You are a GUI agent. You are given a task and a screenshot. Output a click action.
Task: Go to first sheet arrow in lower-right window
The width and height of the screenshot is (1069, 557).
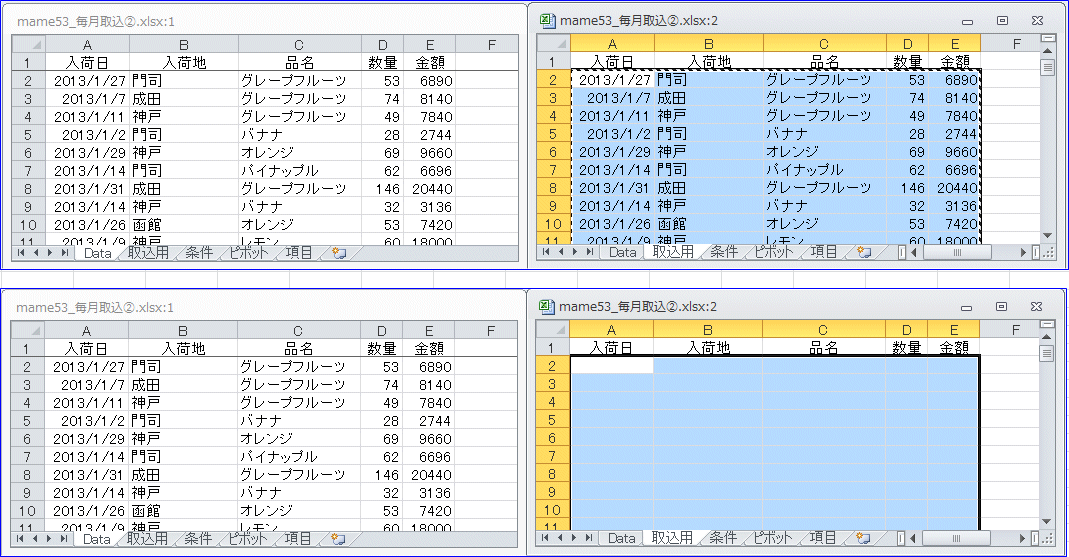[x=545, y=538]
